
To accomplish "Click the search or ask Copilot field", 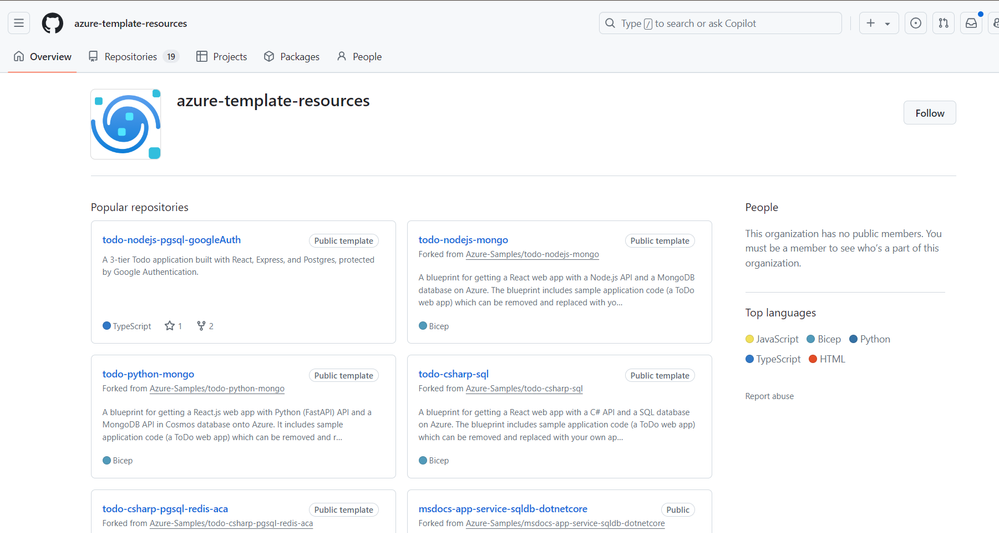I will coord(720,23).
